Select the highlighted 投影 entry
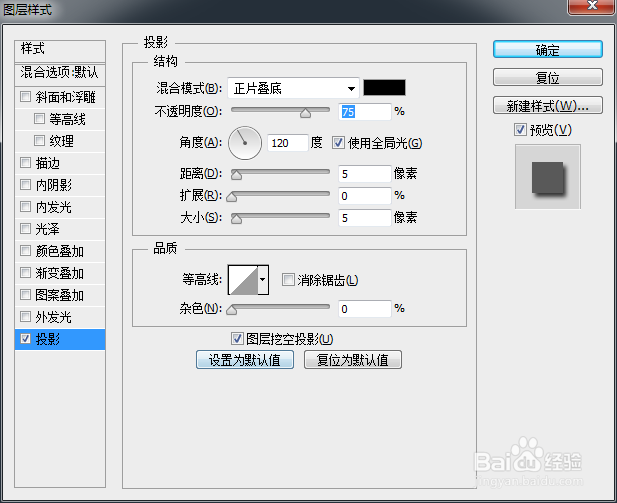 pyautogui.click(x=60, y=339)
